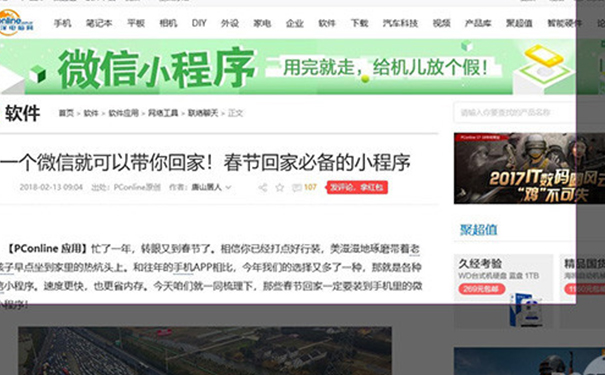The image size is (605, 375).
Task: Open the 笔记本 navigation item
Action: (99, 23)
